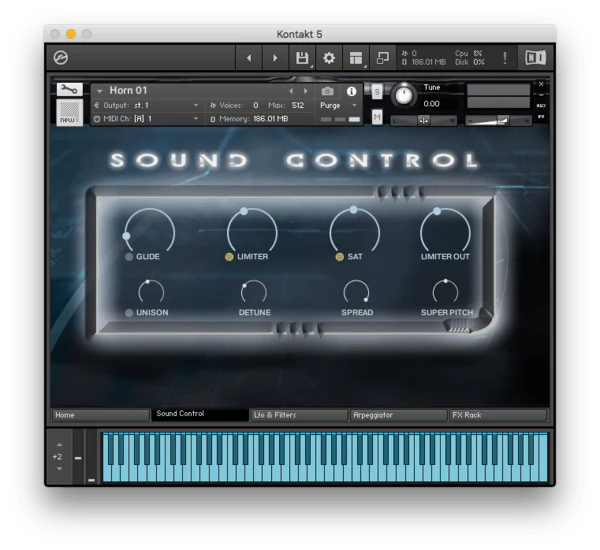Click the DETUNE knob

click(x=254, y=292)
